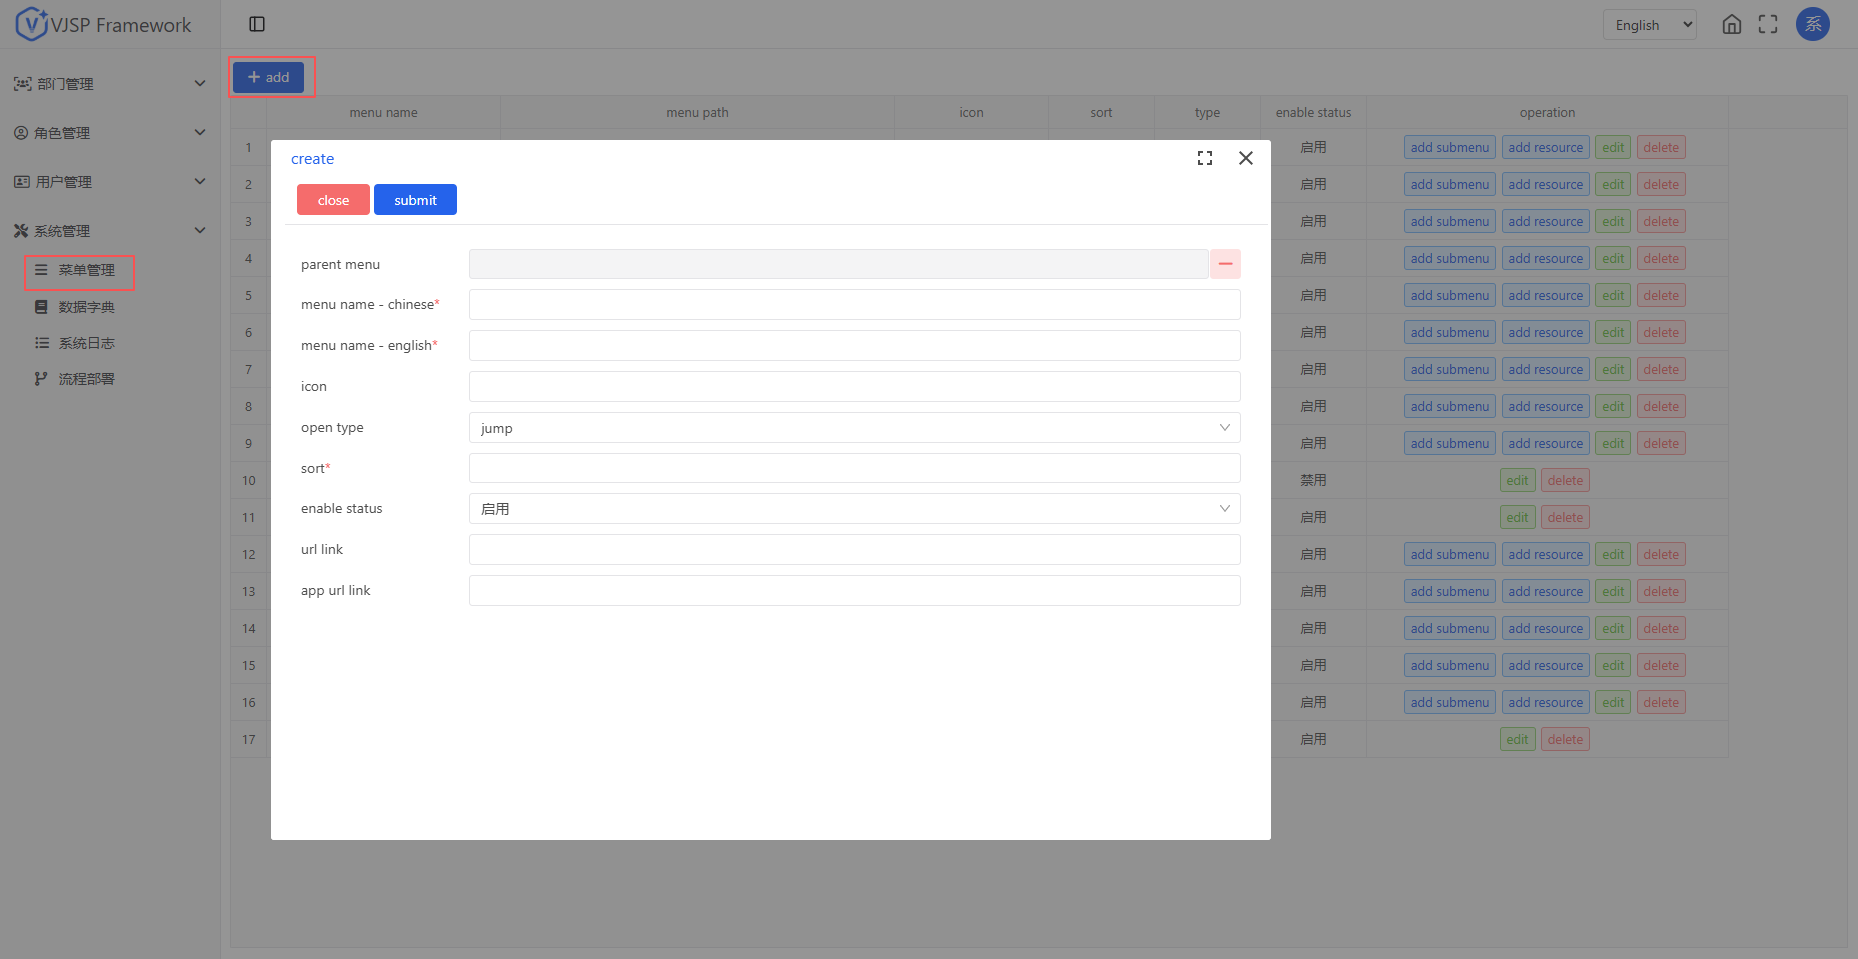Image resolution: width=1858 pixels, height=959 pixels.
Task: Enter fullscreen using the header icon
Action: tap(1768, 25)
